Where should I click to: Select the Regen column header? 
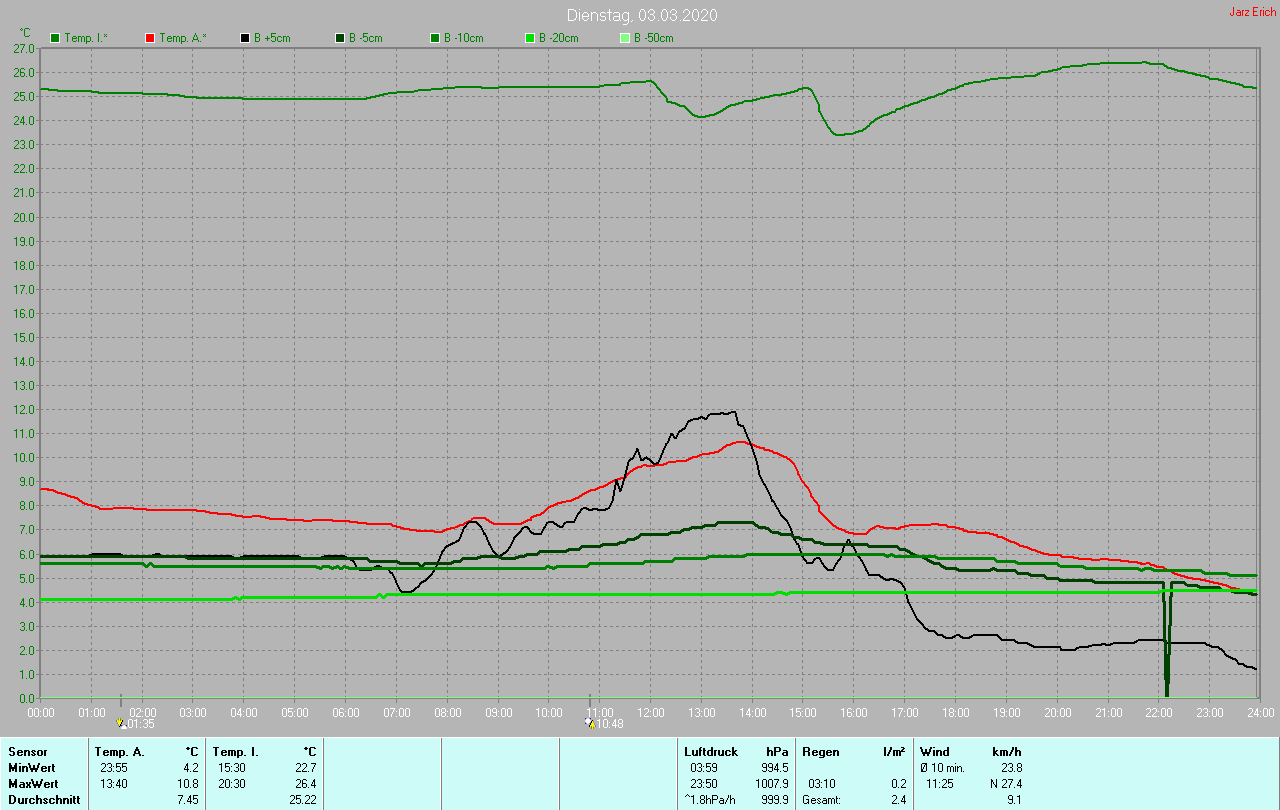[819, 751]
